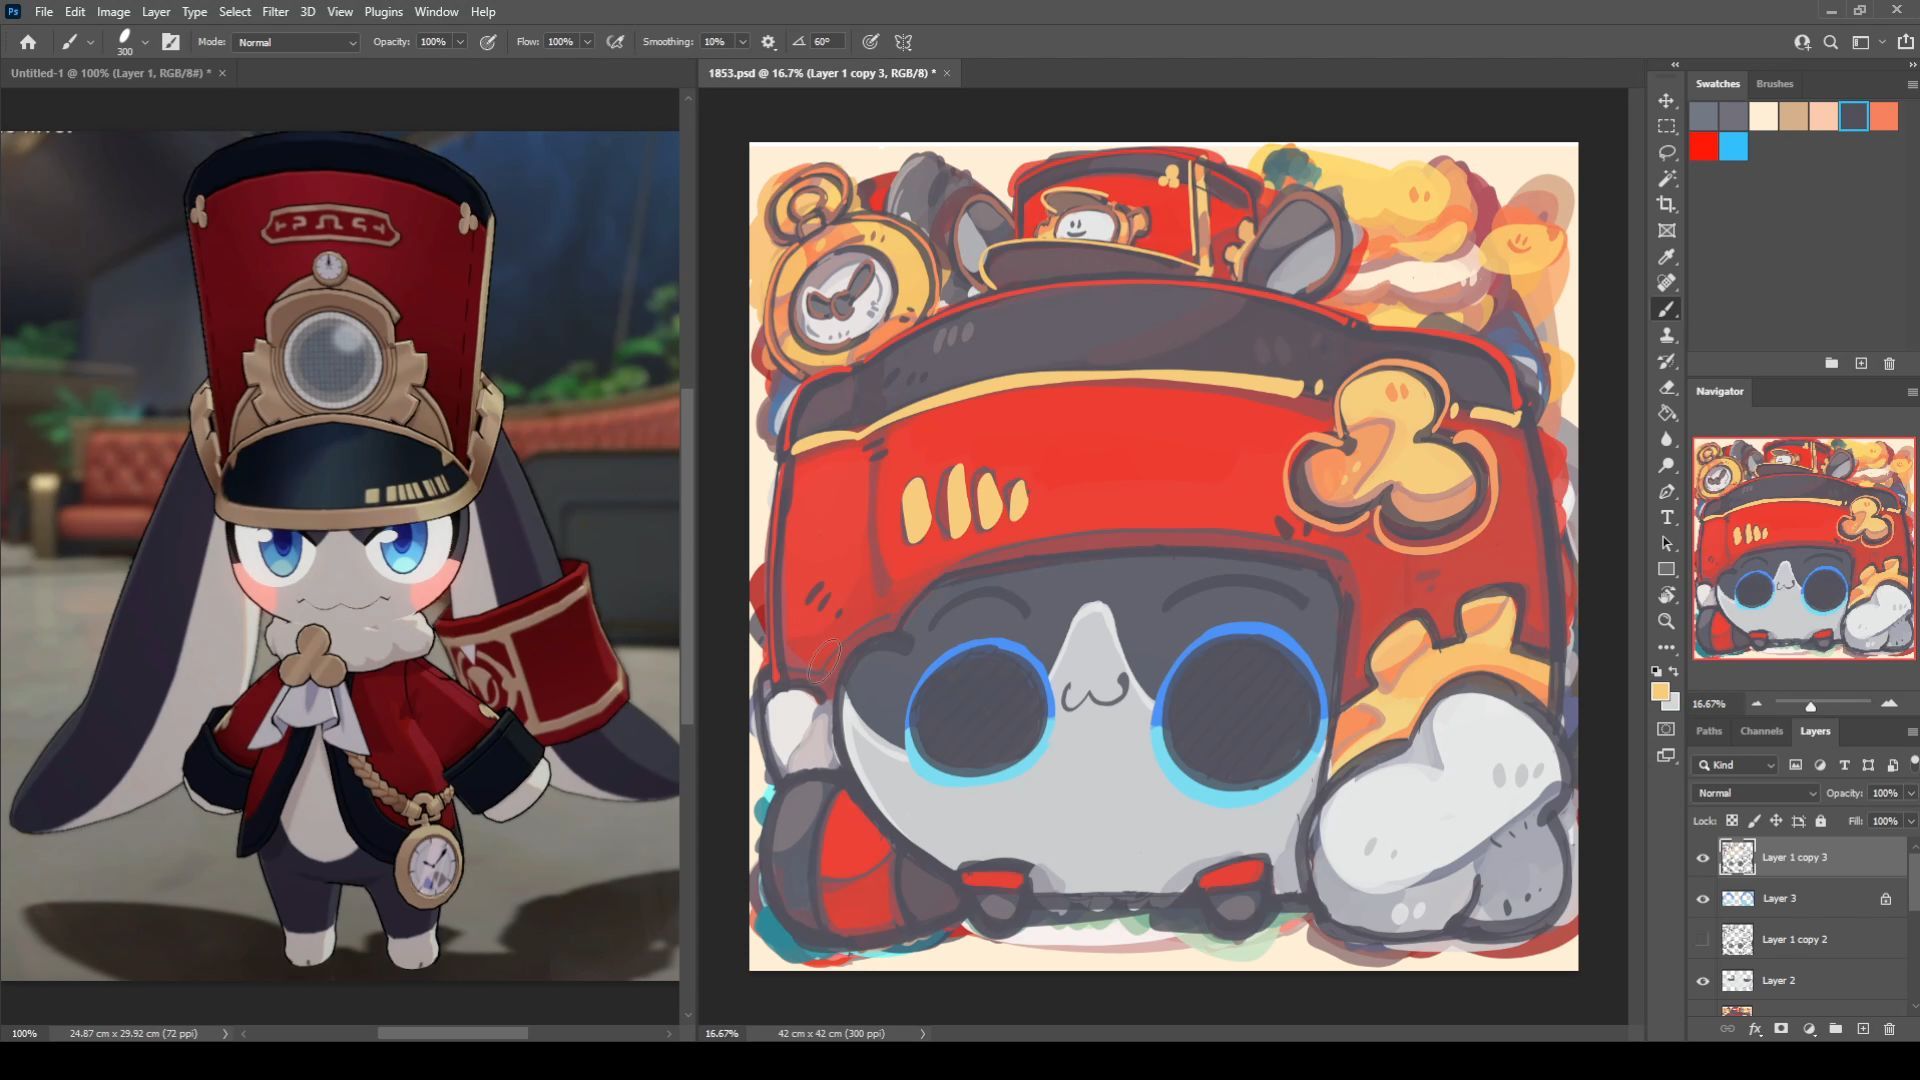Toggle pressure for opacity button
This screenshot has width=1920, height=1080.
point(488,42)
